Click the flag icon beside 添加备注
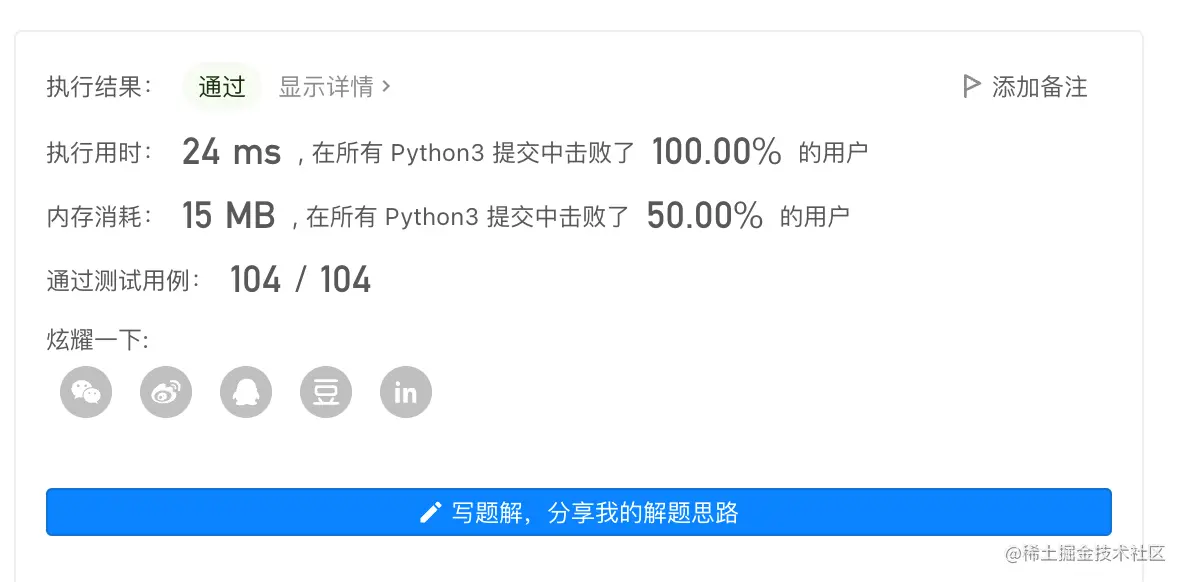The image size is (1184, 582). [x=970, y=87]
